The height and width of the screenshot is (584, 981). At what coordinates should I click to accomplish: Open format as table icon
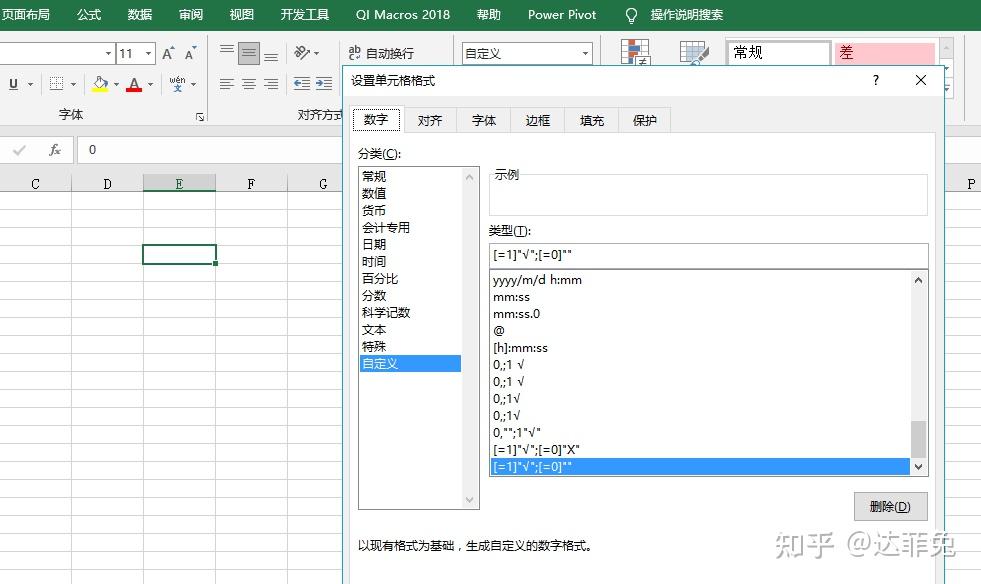tap(694, 53)
